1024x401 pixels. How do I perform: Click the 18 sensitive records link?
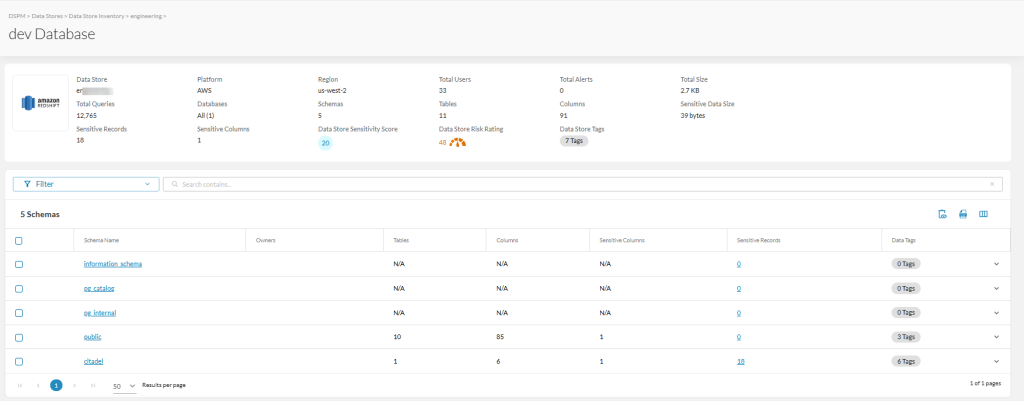[741, 361]
